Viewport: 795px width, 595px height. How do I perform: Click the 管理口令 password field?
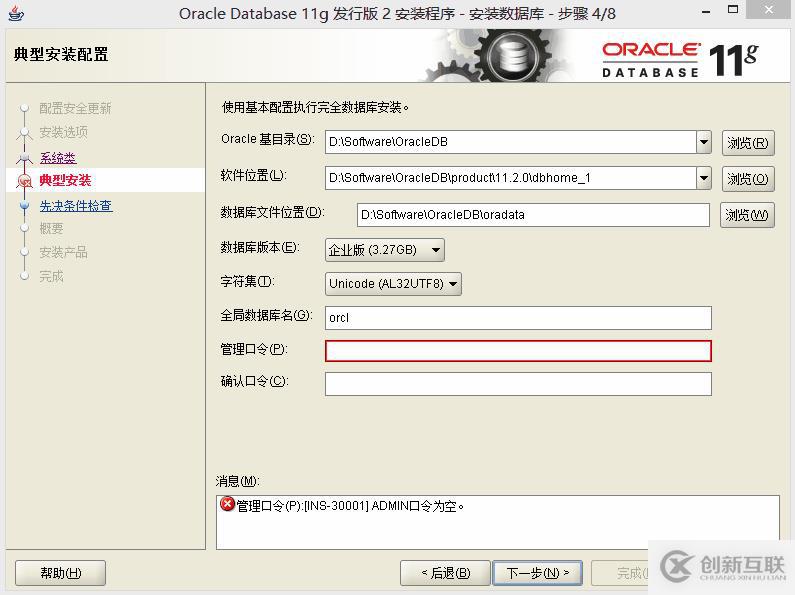point(518,351)
